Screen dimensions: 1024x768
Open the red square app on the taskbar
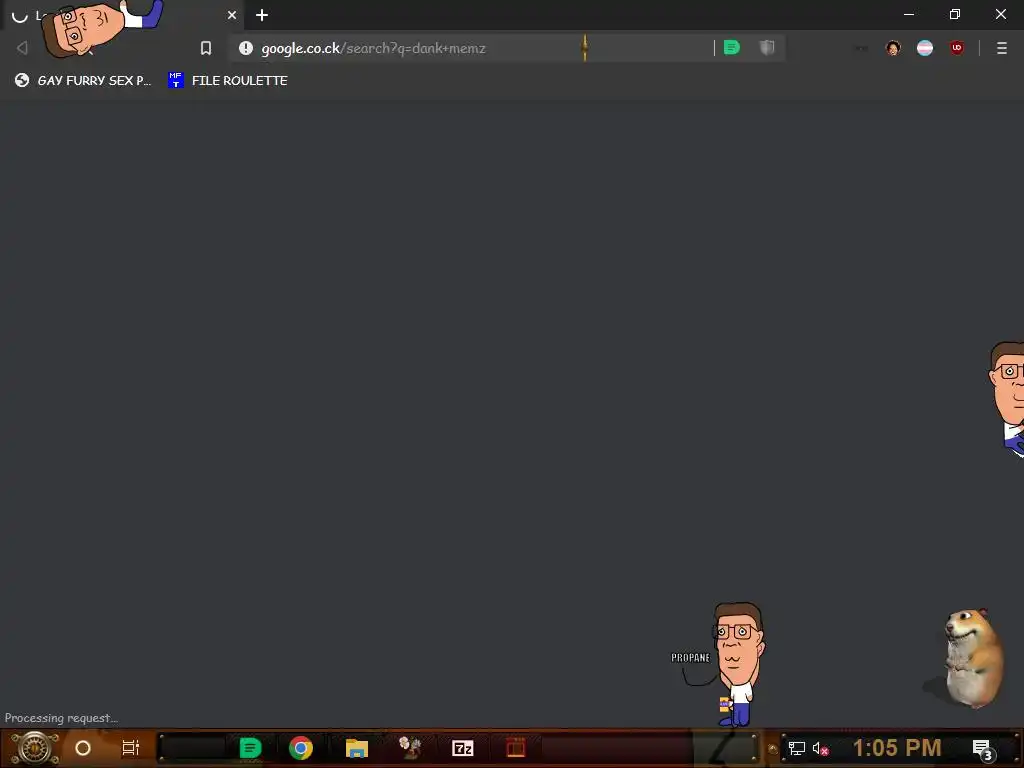pos(515,747)
